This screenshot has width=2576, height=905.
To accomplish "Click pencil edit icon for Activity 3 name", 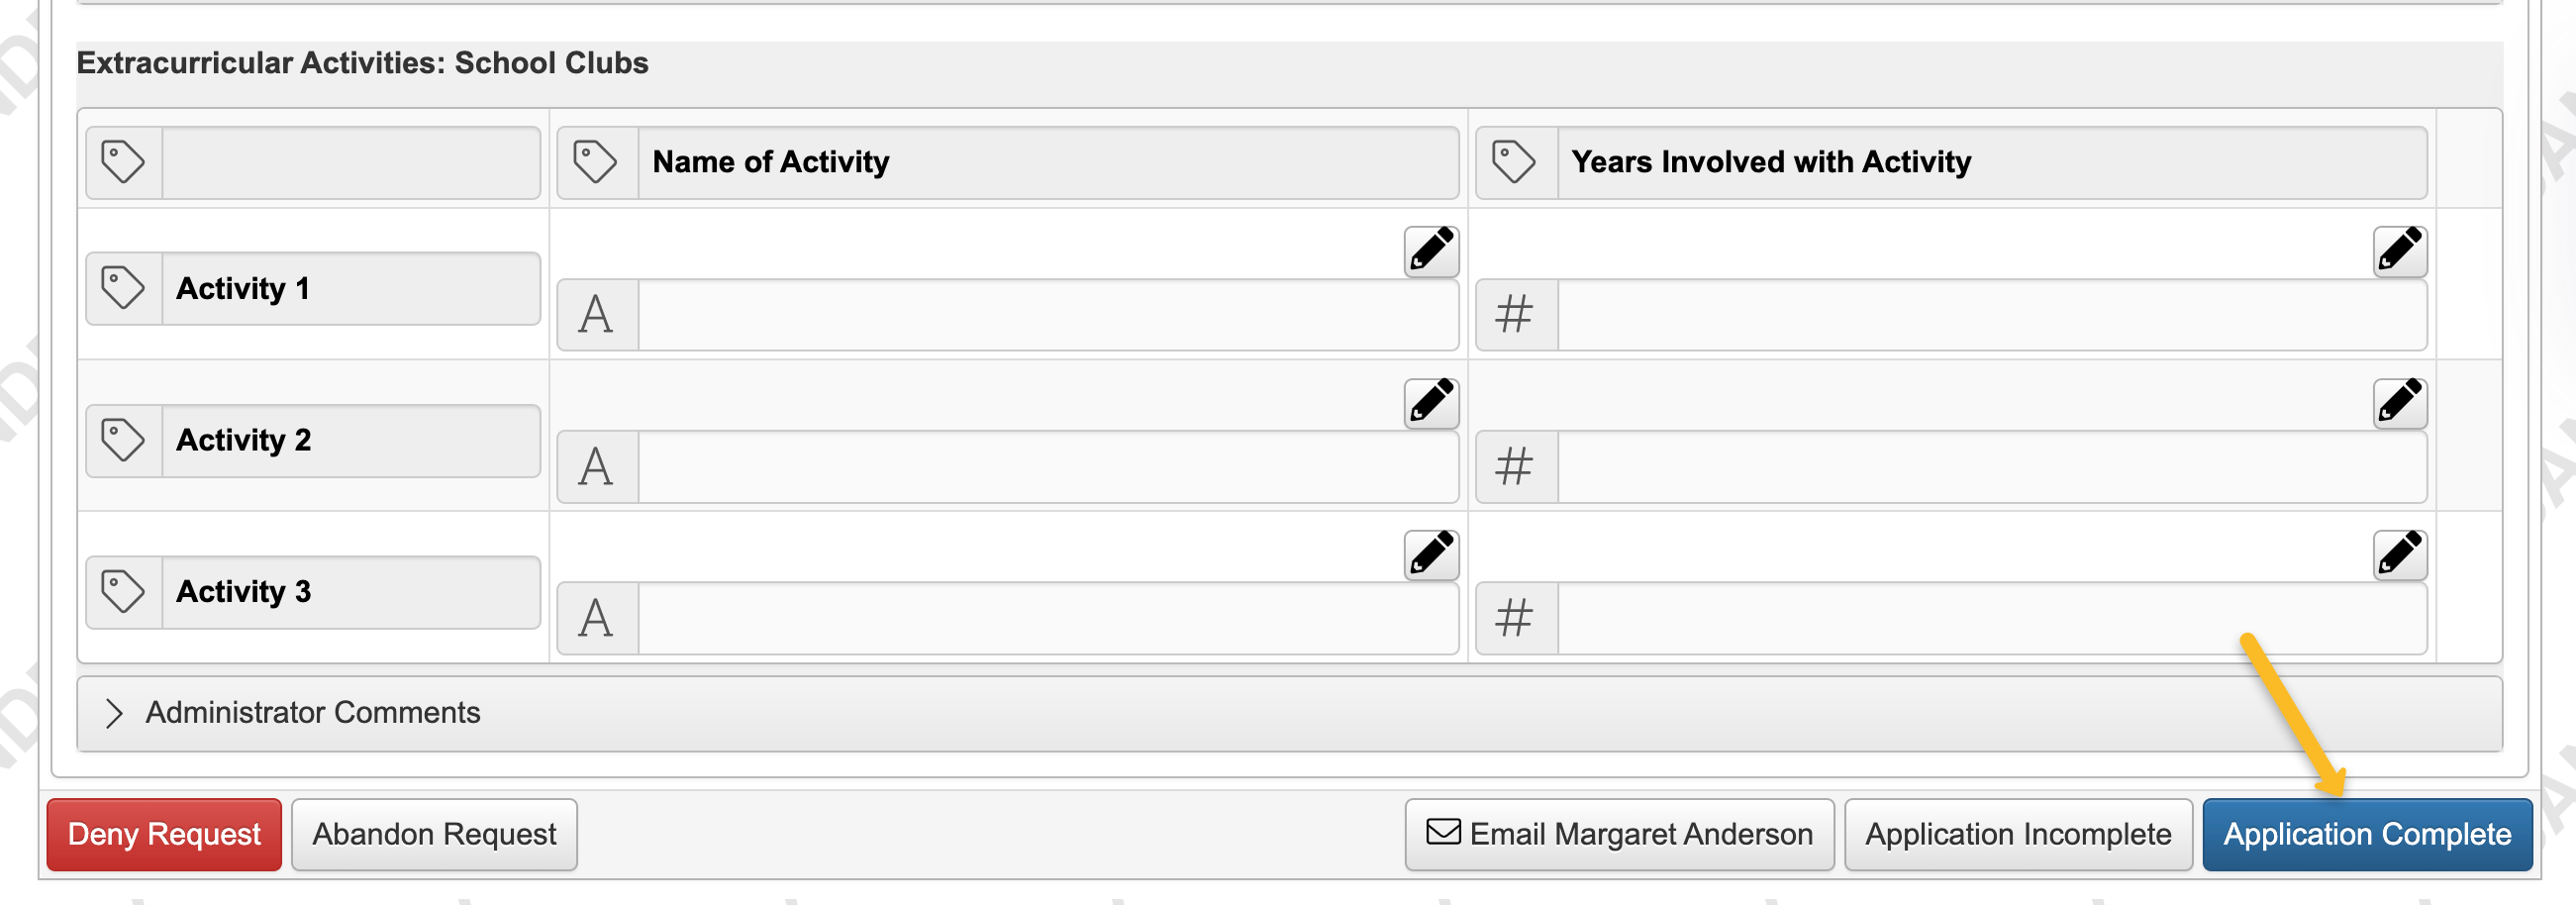I will pyautogui.click(x=1431, y=554).
